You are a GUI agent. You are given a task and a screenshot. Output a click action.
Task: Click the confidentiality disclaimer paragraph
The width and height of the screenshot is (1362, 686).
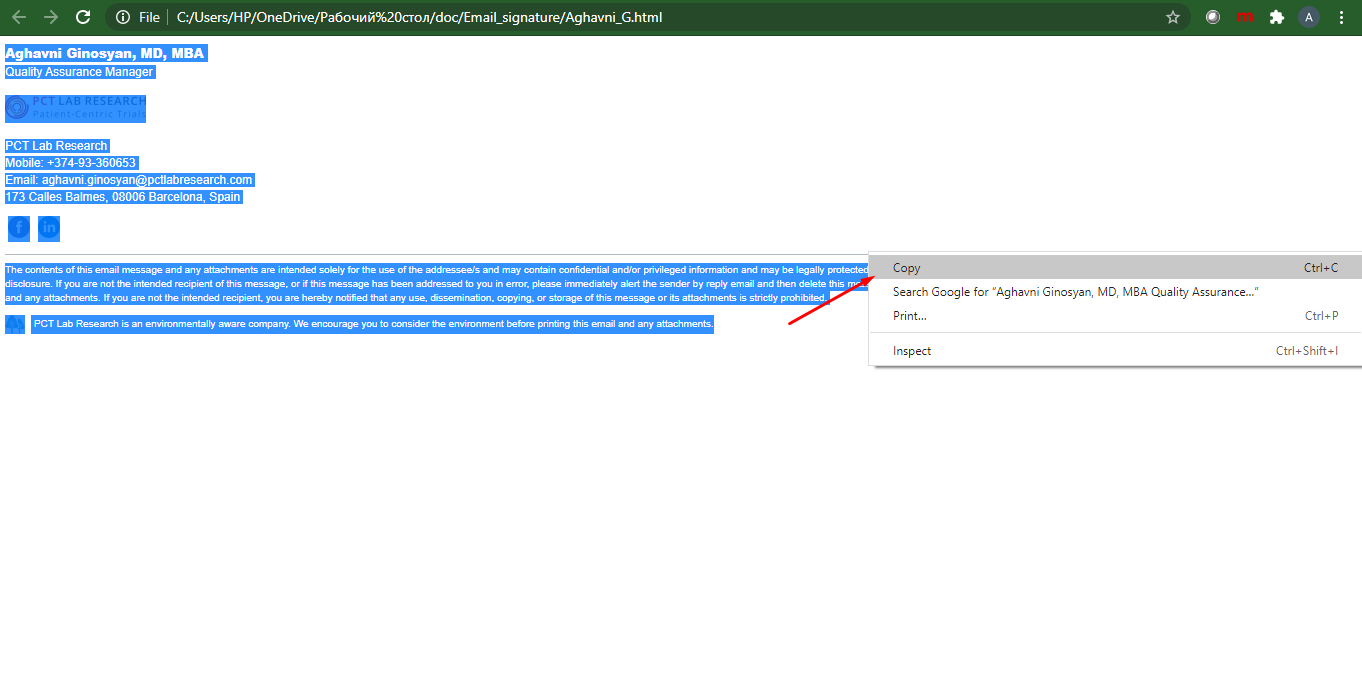(x=437, y=284)
